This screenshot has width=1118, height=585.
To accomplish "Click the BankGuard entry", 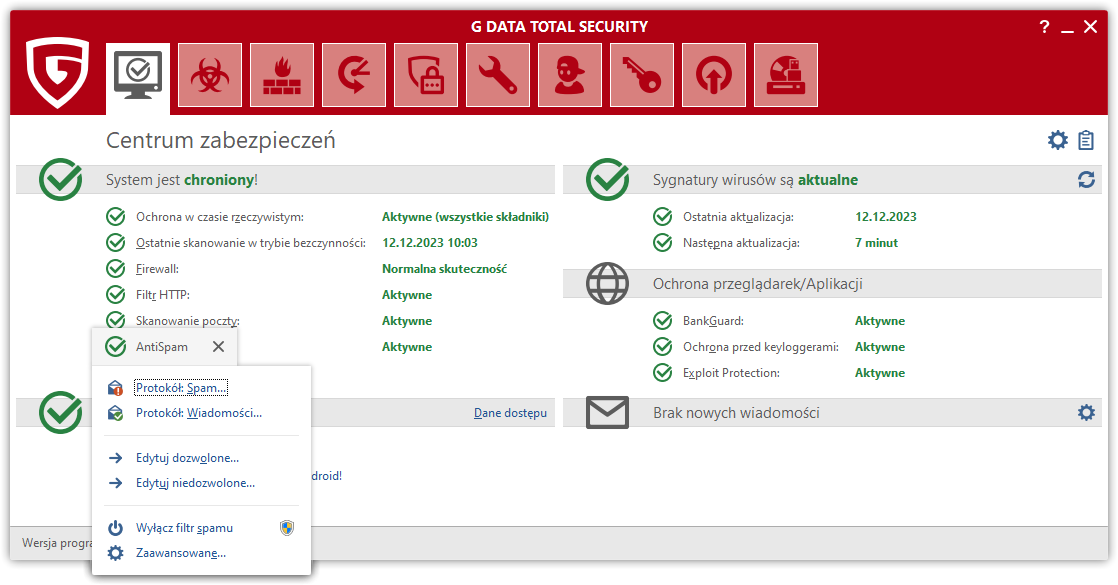I will coord(713,321).
